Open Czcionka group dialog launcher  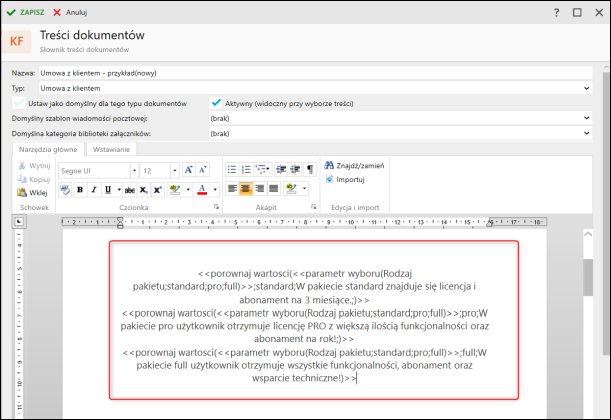[x=217, y=207]
